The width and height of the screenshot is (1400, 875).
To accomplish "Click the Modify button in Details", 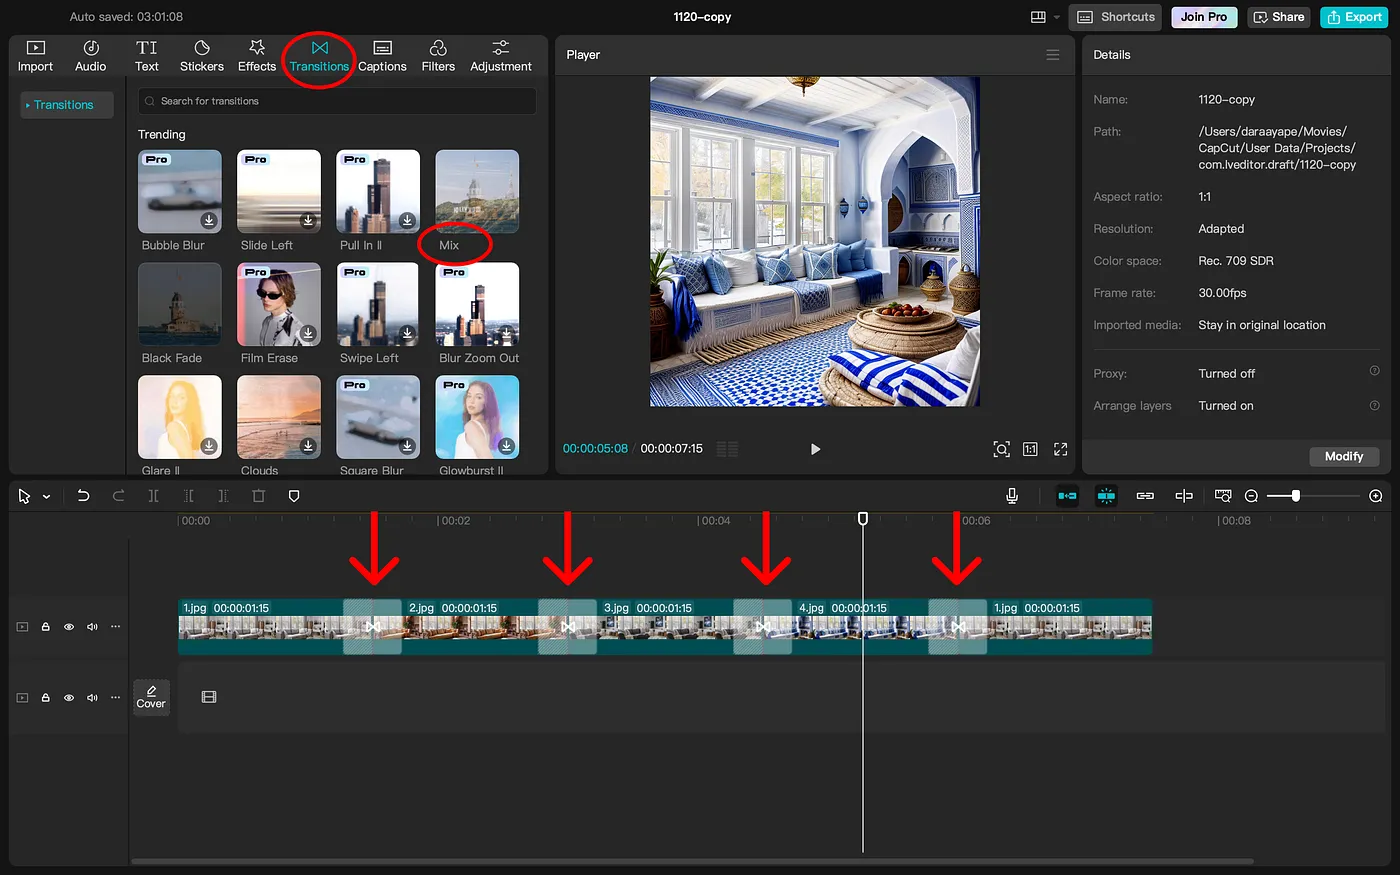I will [1344, 456].
